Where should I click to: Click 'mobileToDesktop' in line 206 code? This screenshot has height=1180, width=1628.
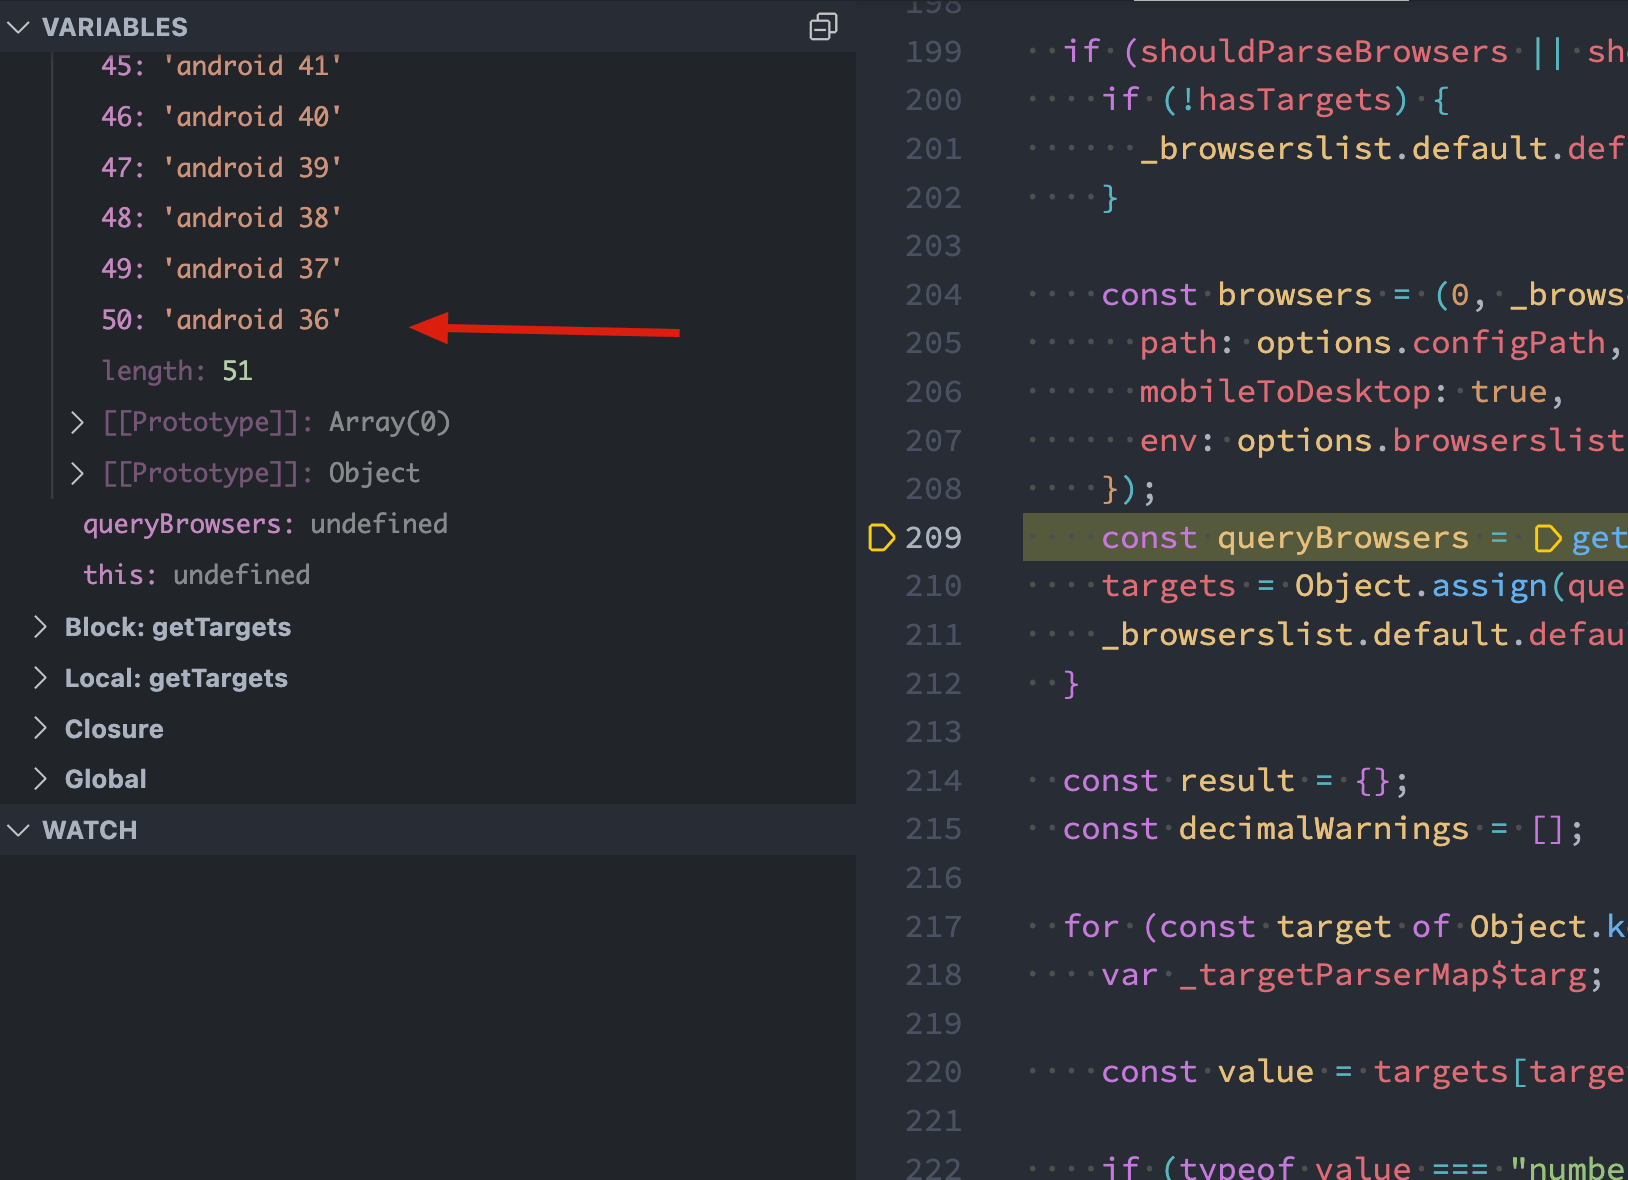(1284, 392)
